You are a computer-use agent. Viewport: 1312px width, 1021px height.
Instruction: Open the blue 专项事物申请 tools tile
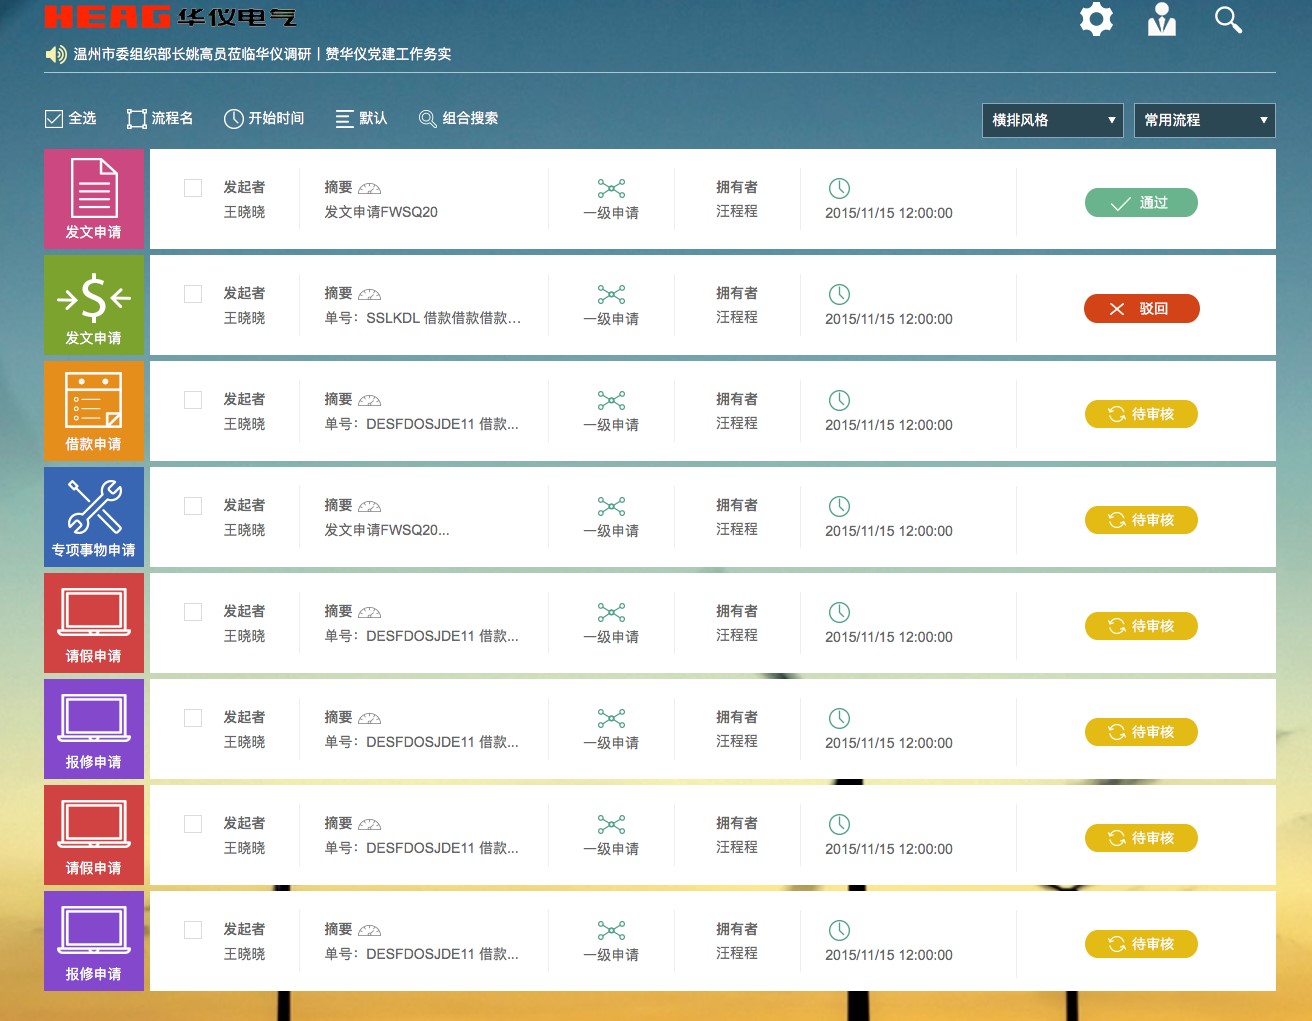[94, 517]
